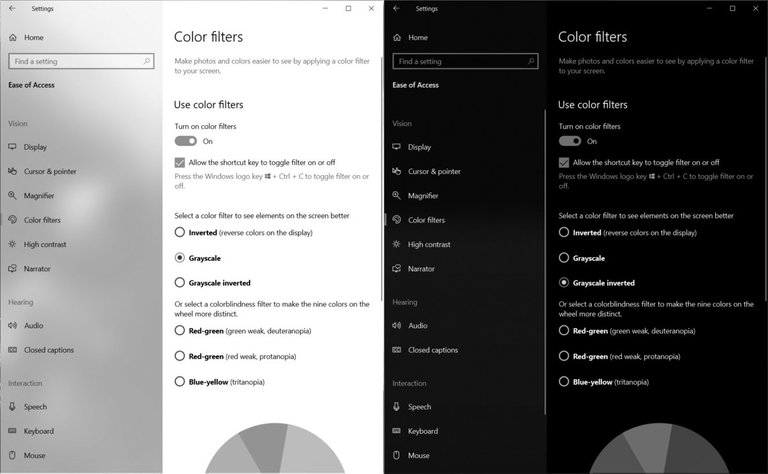
Task: Click Display monitor icon in light window
Action: pos(12,146)
